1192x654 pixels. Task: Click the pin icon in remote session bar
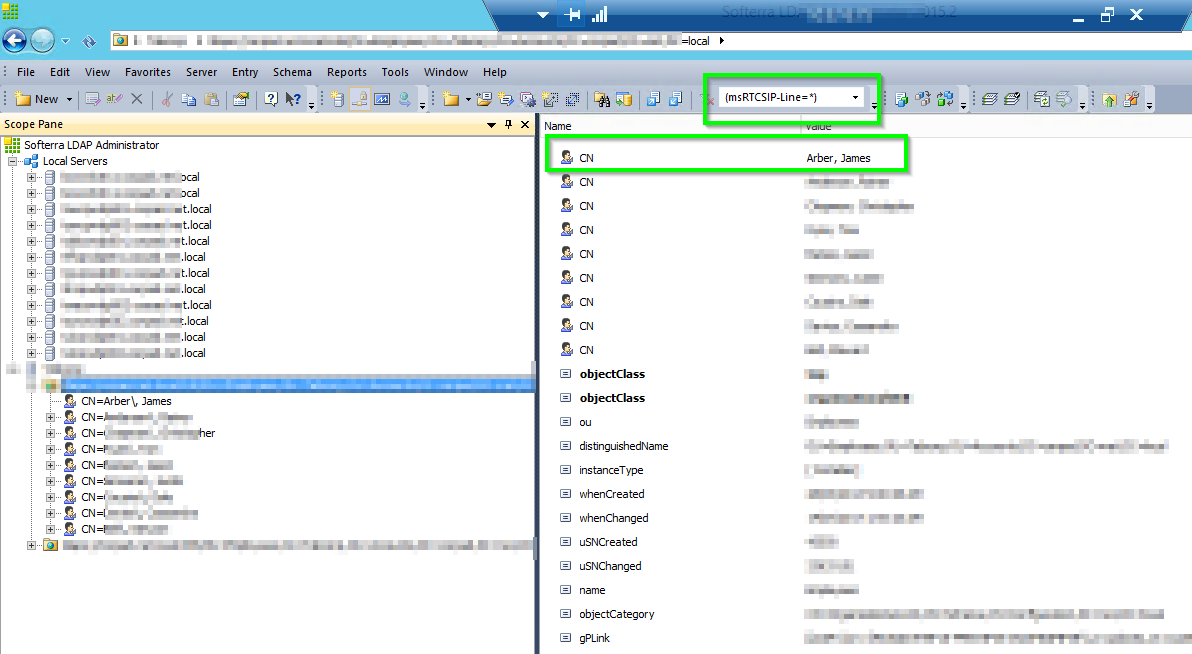point(573,14)
